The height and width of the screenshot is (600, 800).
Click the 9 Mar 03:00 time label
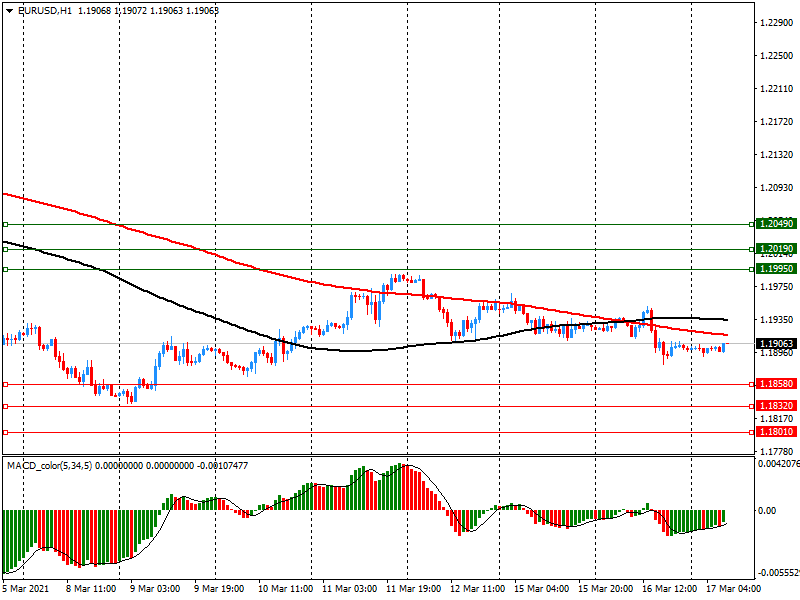pos(155,589)
